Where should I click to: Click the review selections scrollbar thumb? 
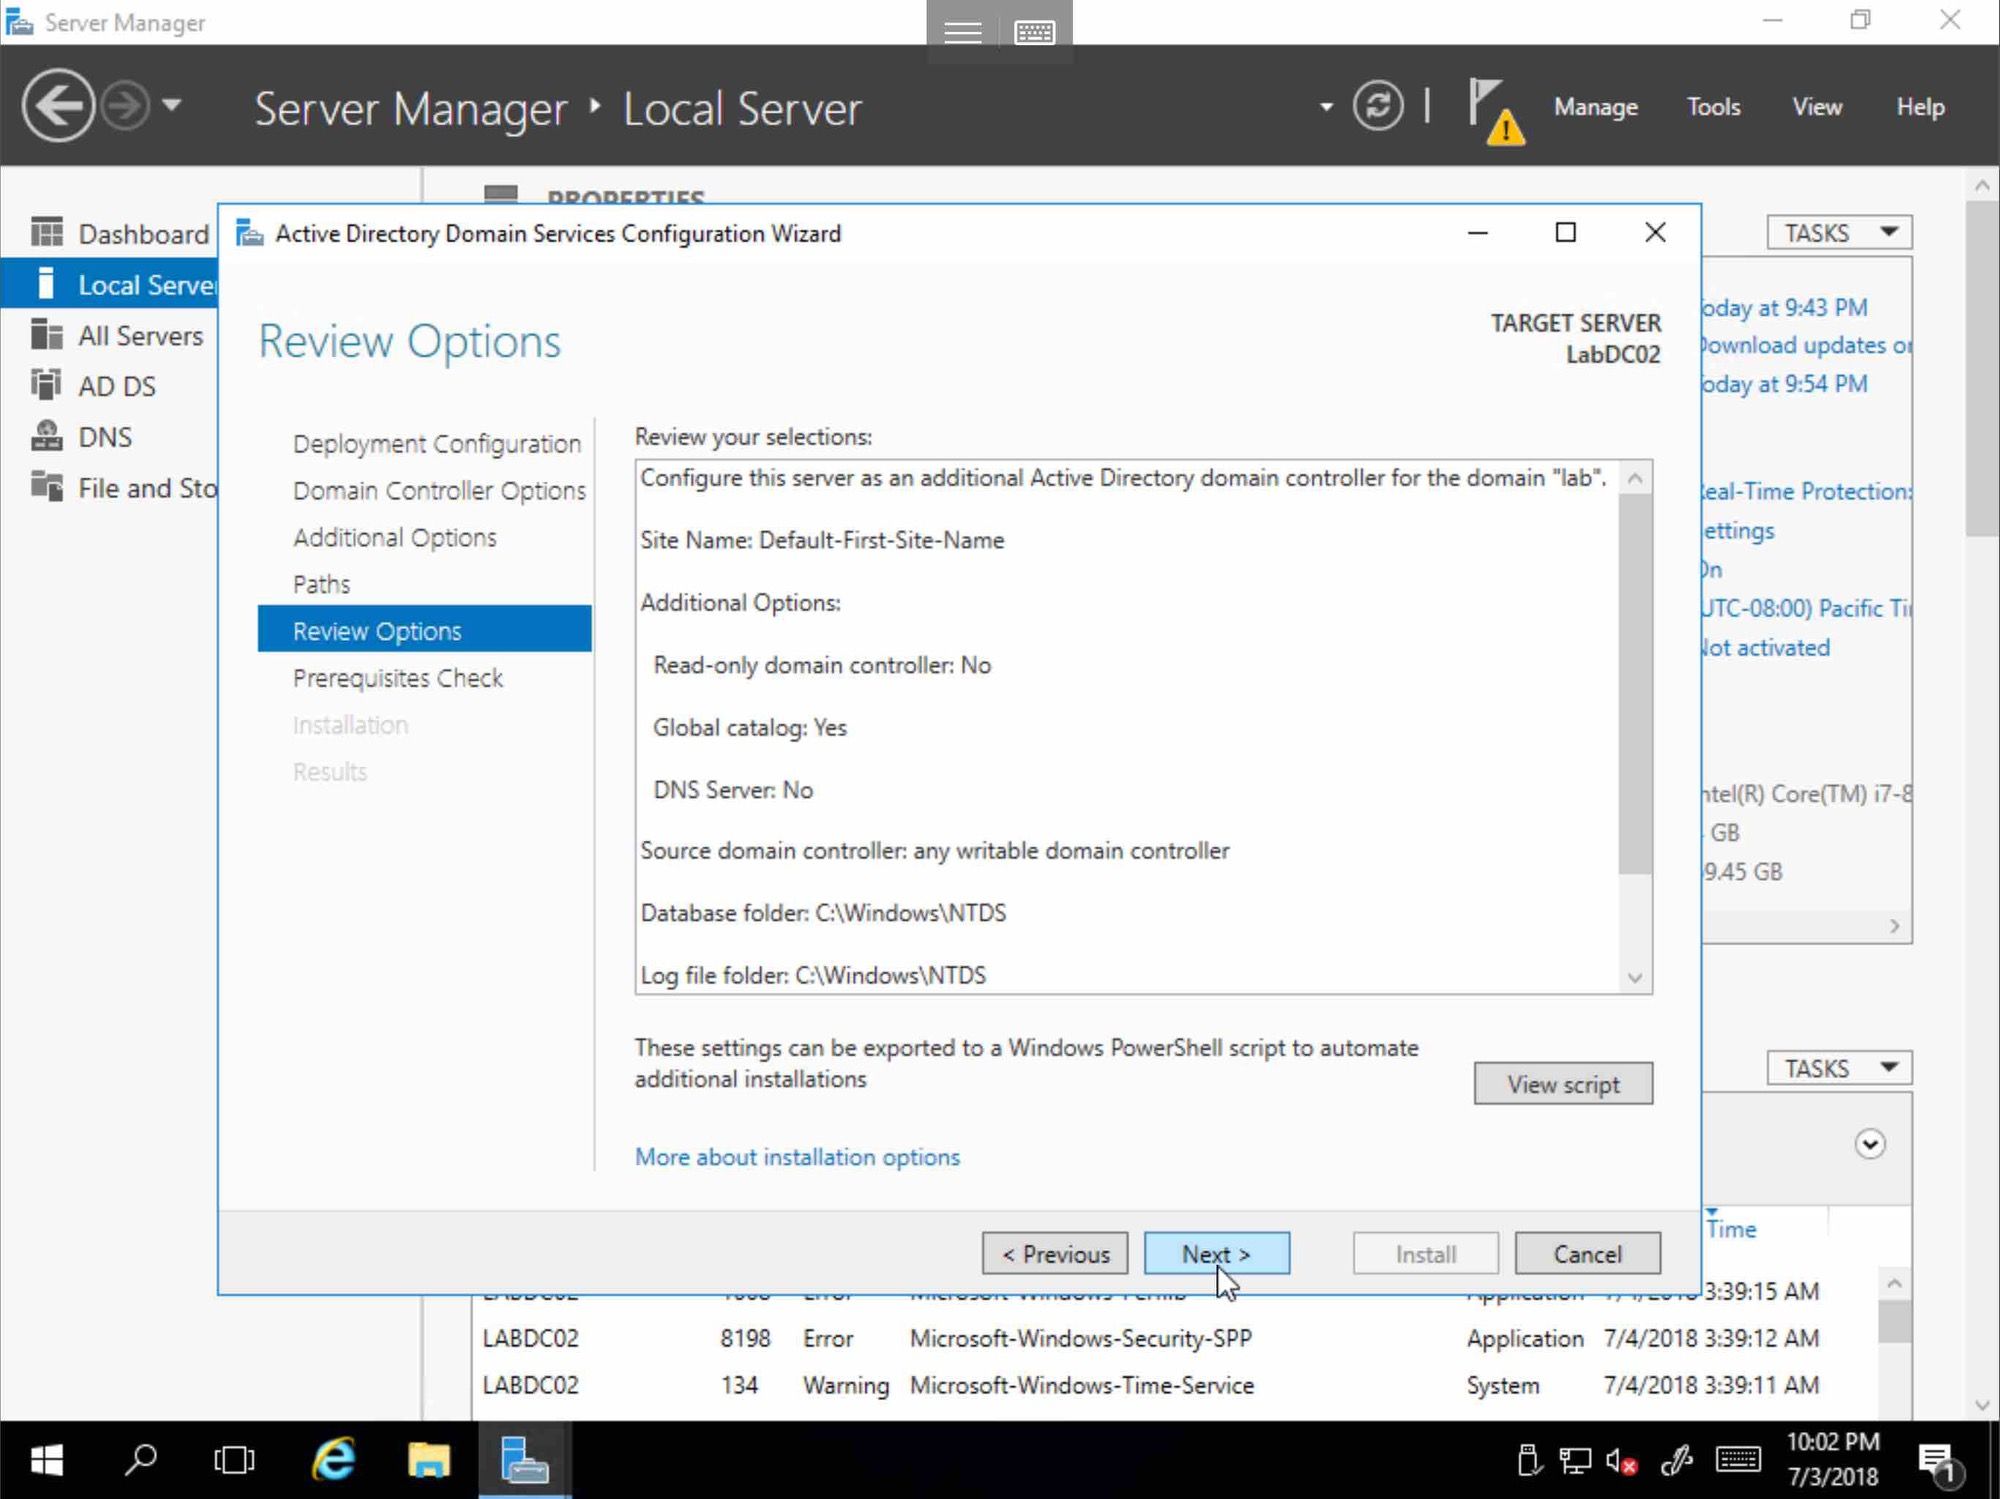point(1635,684)
